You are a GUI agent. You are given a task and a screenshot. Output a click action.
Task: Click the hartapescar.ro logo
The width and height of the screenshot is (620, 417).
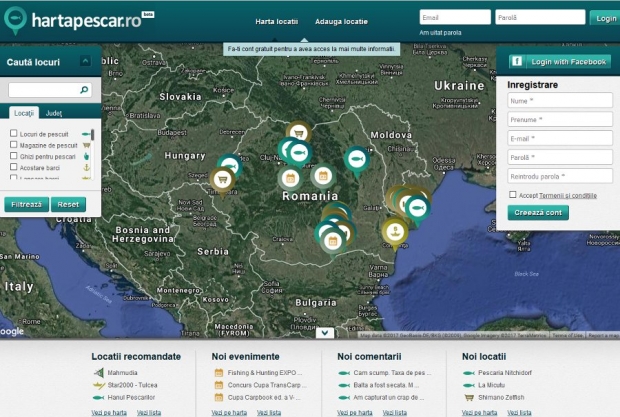[x=79, y=20]
